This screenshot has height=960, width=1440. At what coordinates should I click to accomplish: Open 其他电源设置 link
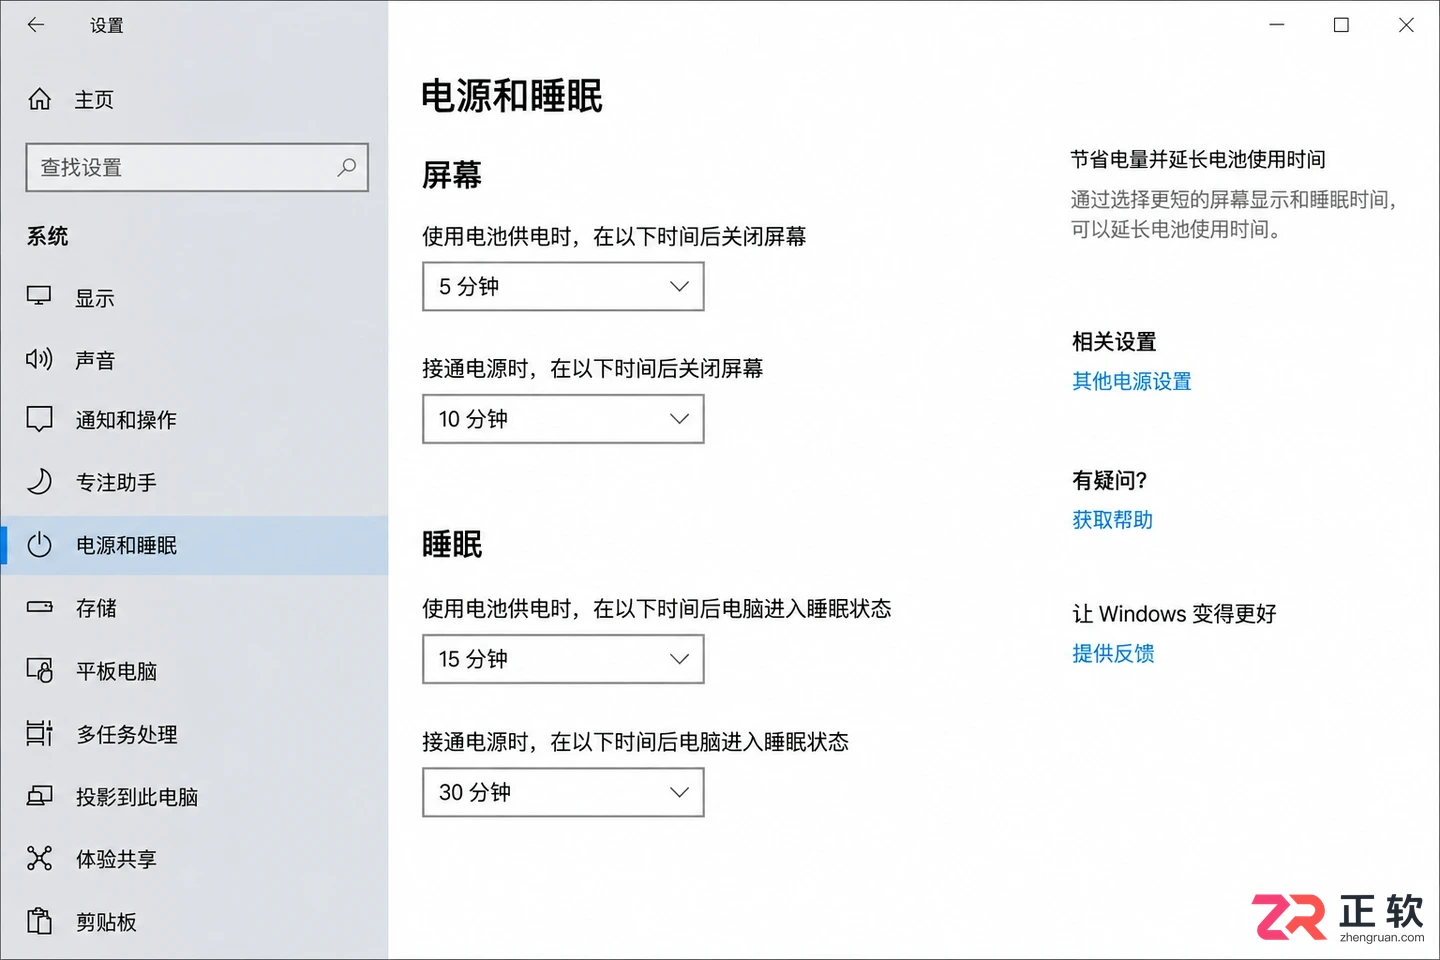1132,381
